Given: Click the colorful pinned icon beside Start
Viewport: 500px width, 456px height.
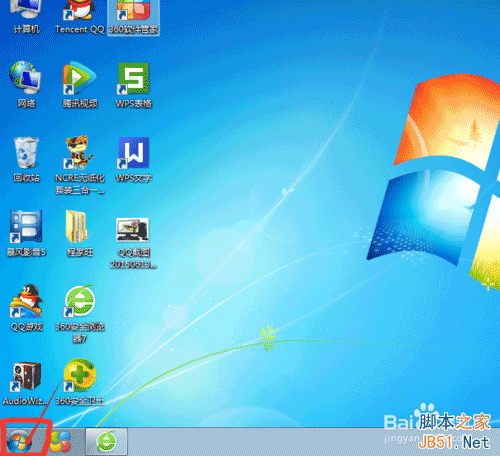Looking at the screenshot, I should (60, 441).
